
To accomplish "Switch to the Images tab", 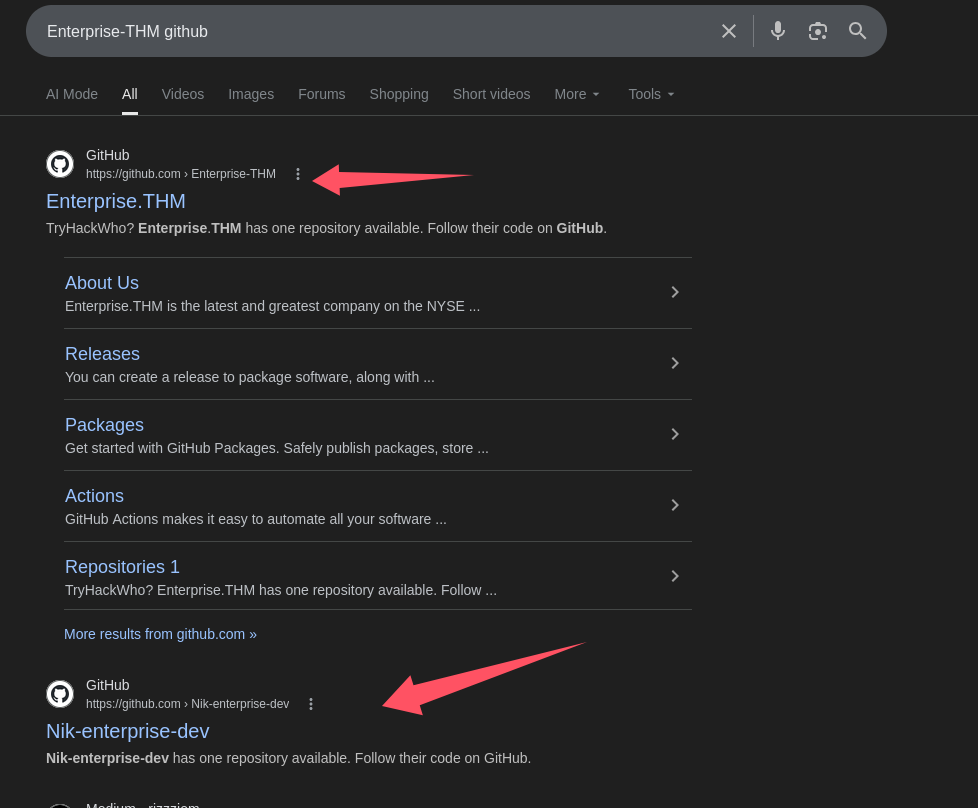I will pyautogui.click(x=251, y=94).
